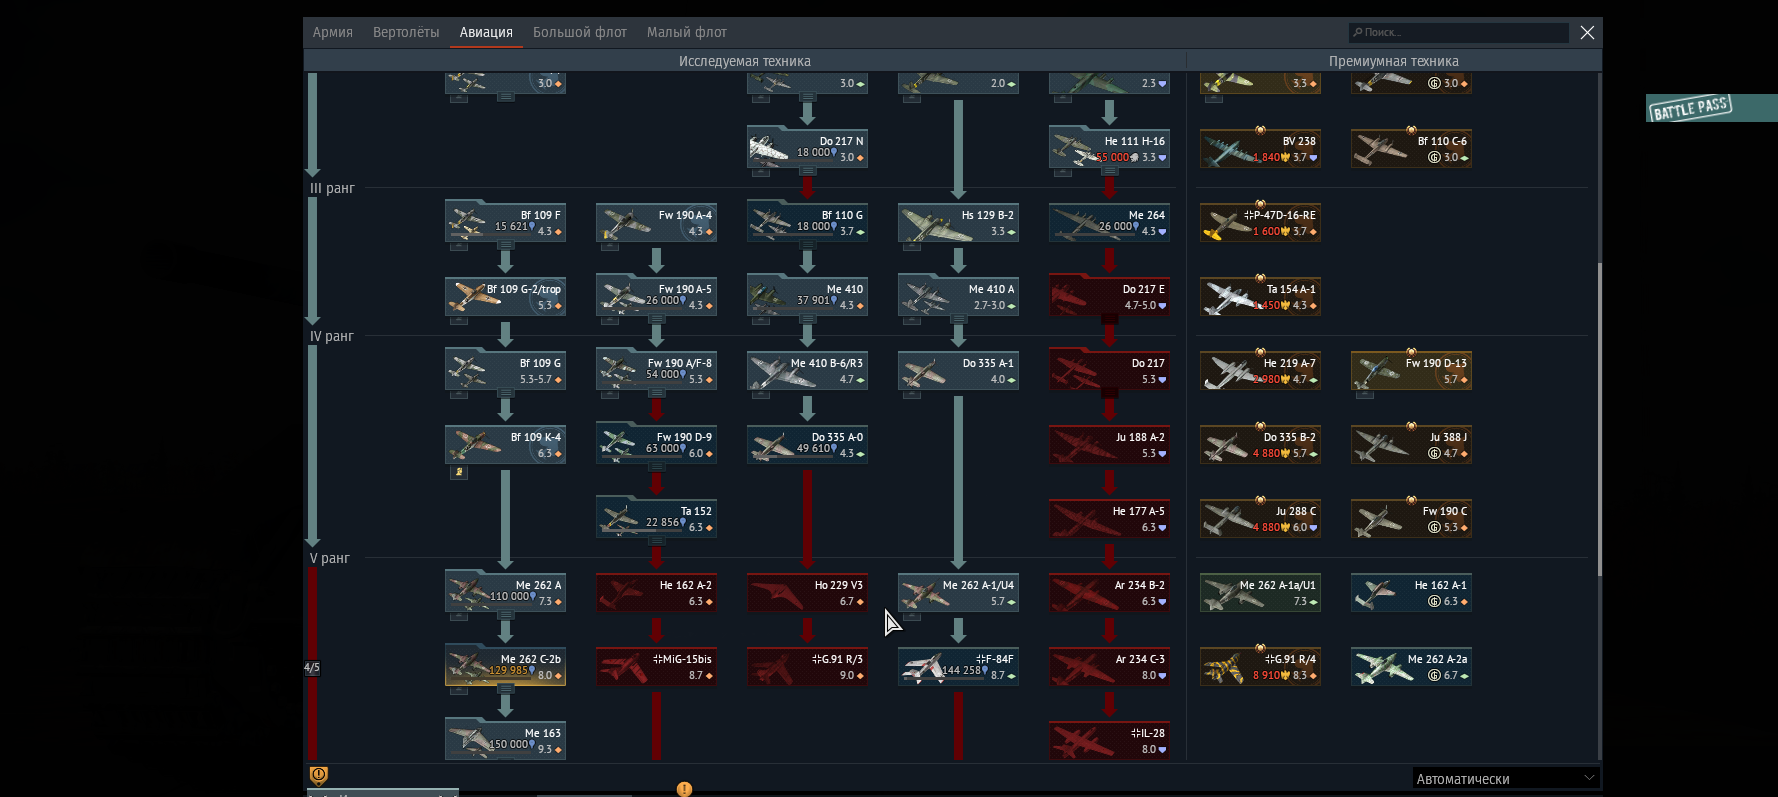Open the Вертолёты tab

406,32
